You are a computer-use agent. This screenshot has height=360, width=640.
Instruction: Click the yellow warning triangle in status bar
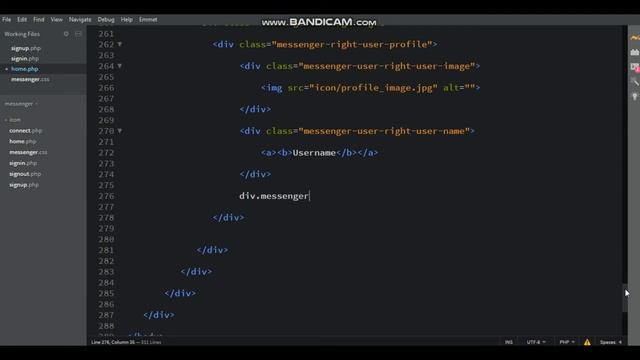587,342
